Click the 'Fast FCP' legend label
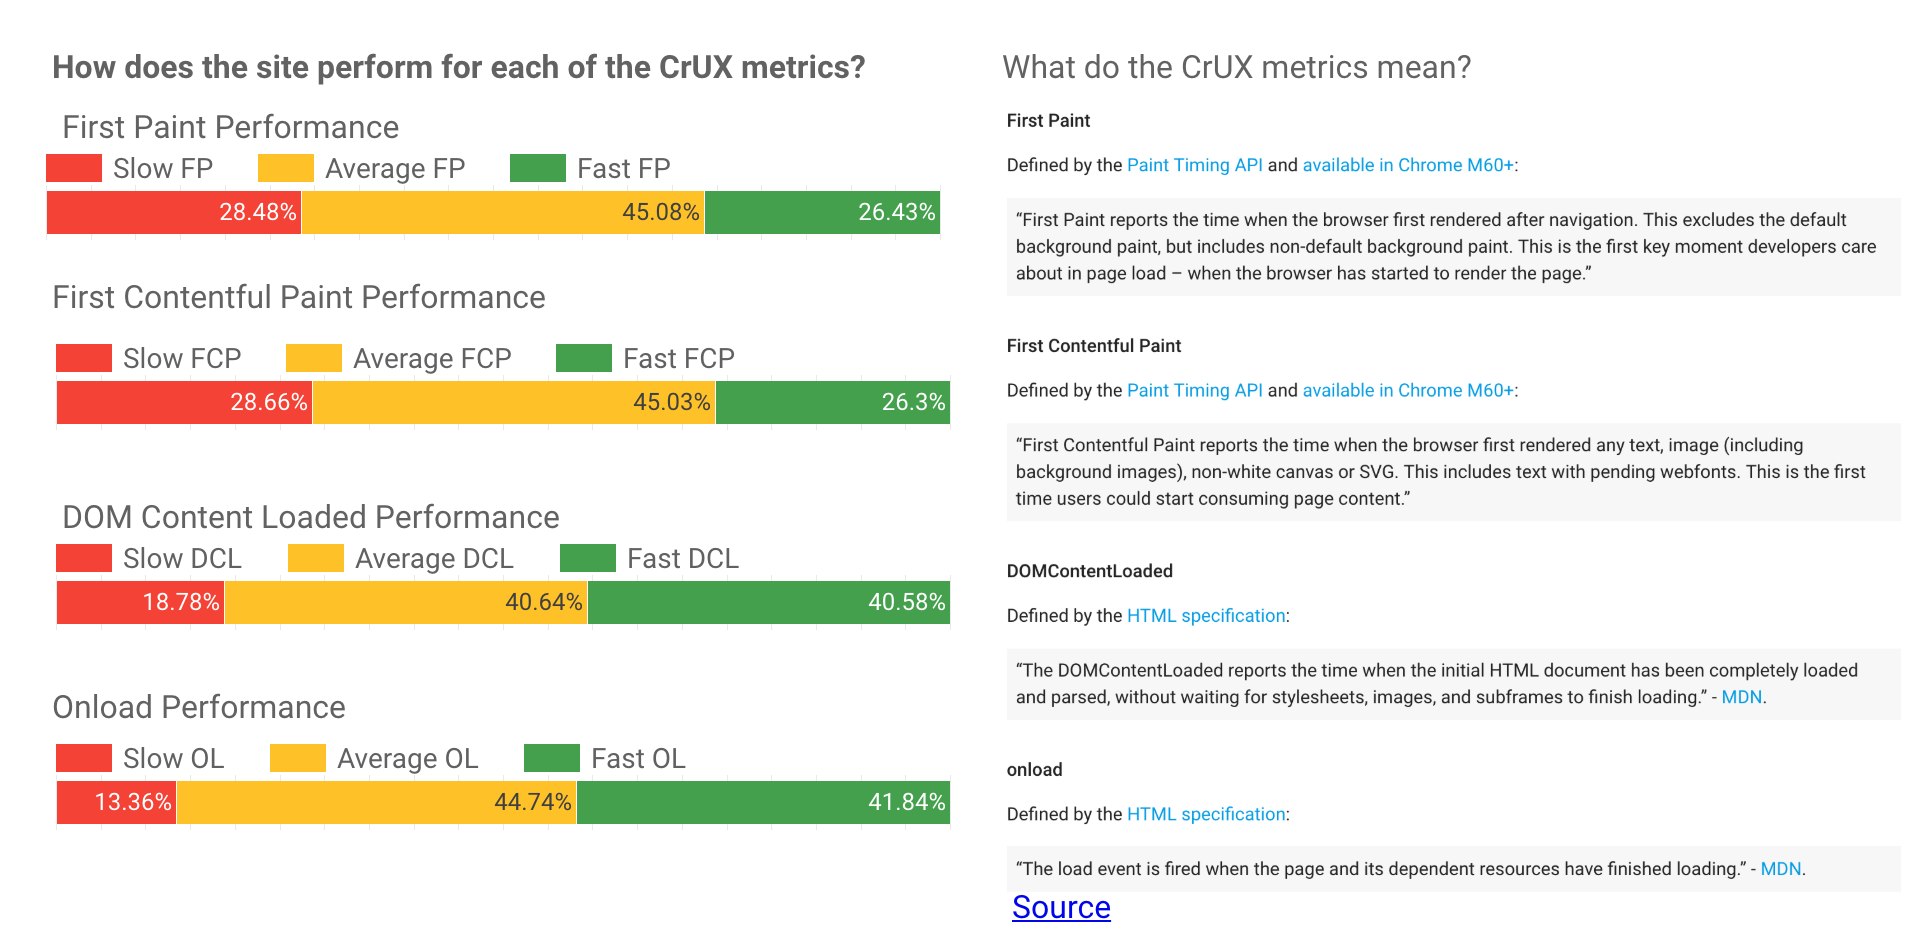The height and width of the screenshot is (936, 1930). point(678,358)
